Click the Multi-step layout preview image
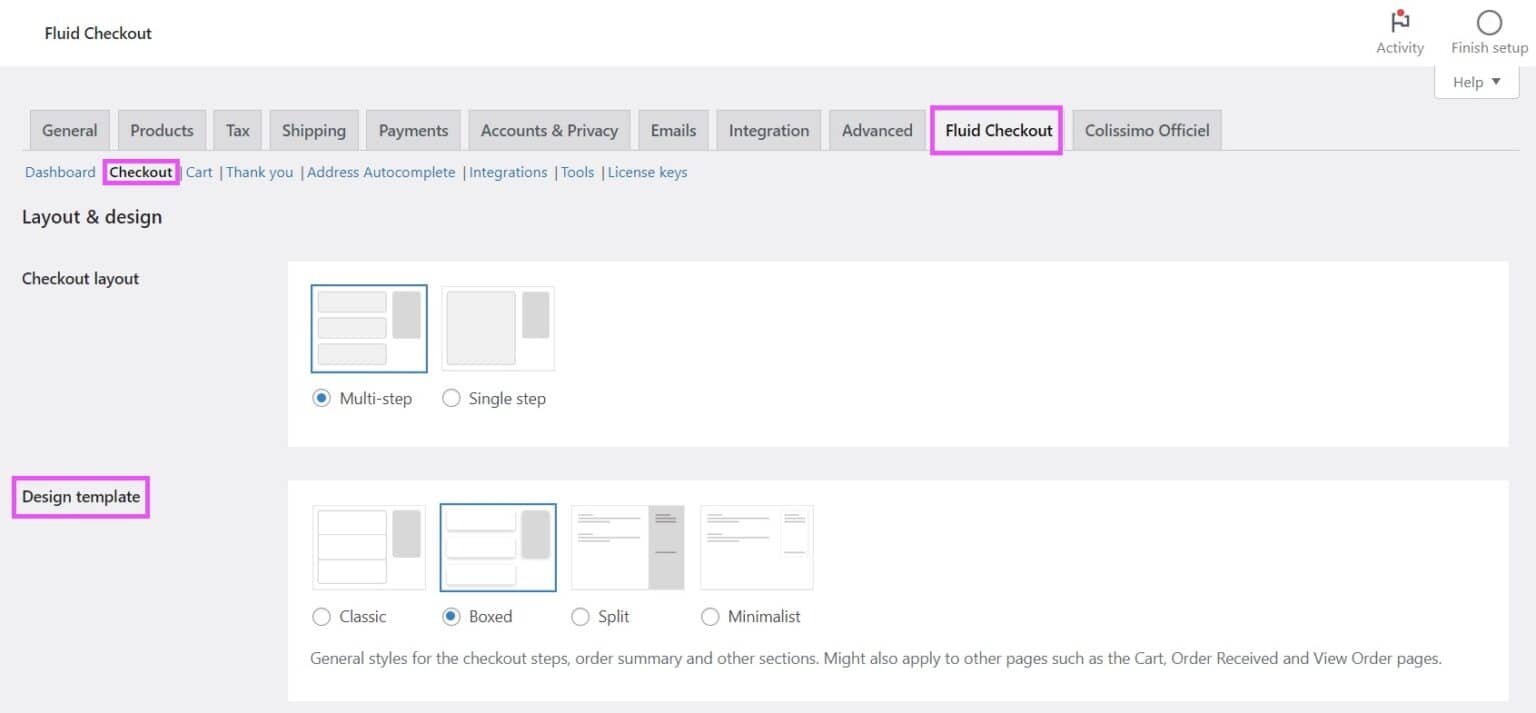This screenshot has height=713, width=1536. 368,328
